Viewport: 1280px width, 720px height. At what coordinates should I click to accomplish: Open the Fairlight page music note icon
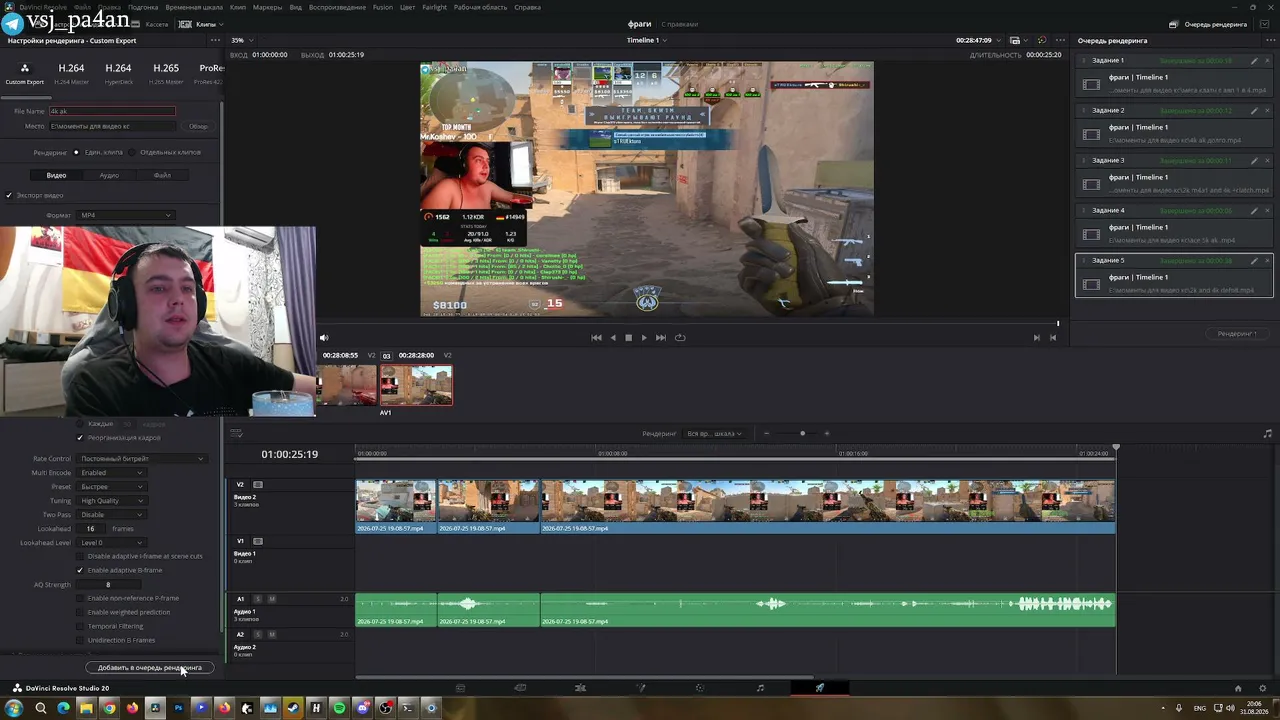point(760,688)
